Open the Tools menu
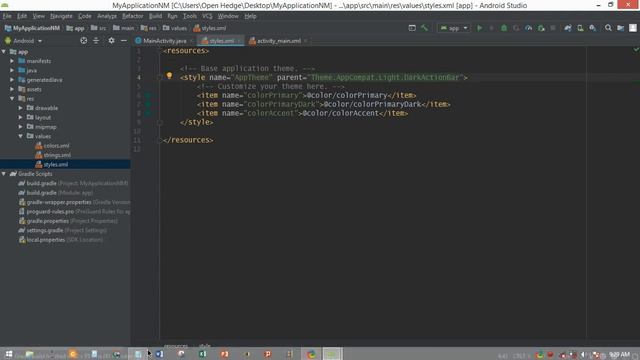Viewport: 640px width, 360px height. point(189,16)
